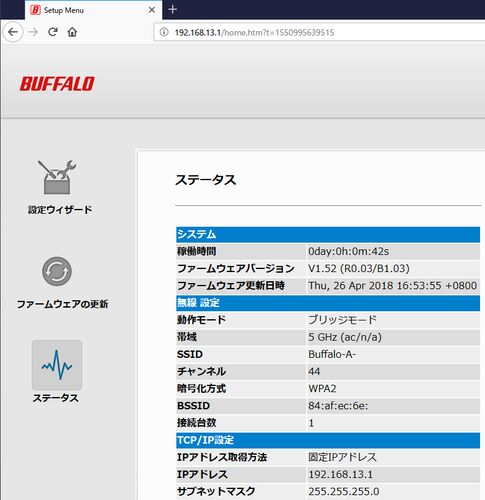Click the address bar URL field
Viewport: 485px width, 500px height.
click(x=320, y=32)
